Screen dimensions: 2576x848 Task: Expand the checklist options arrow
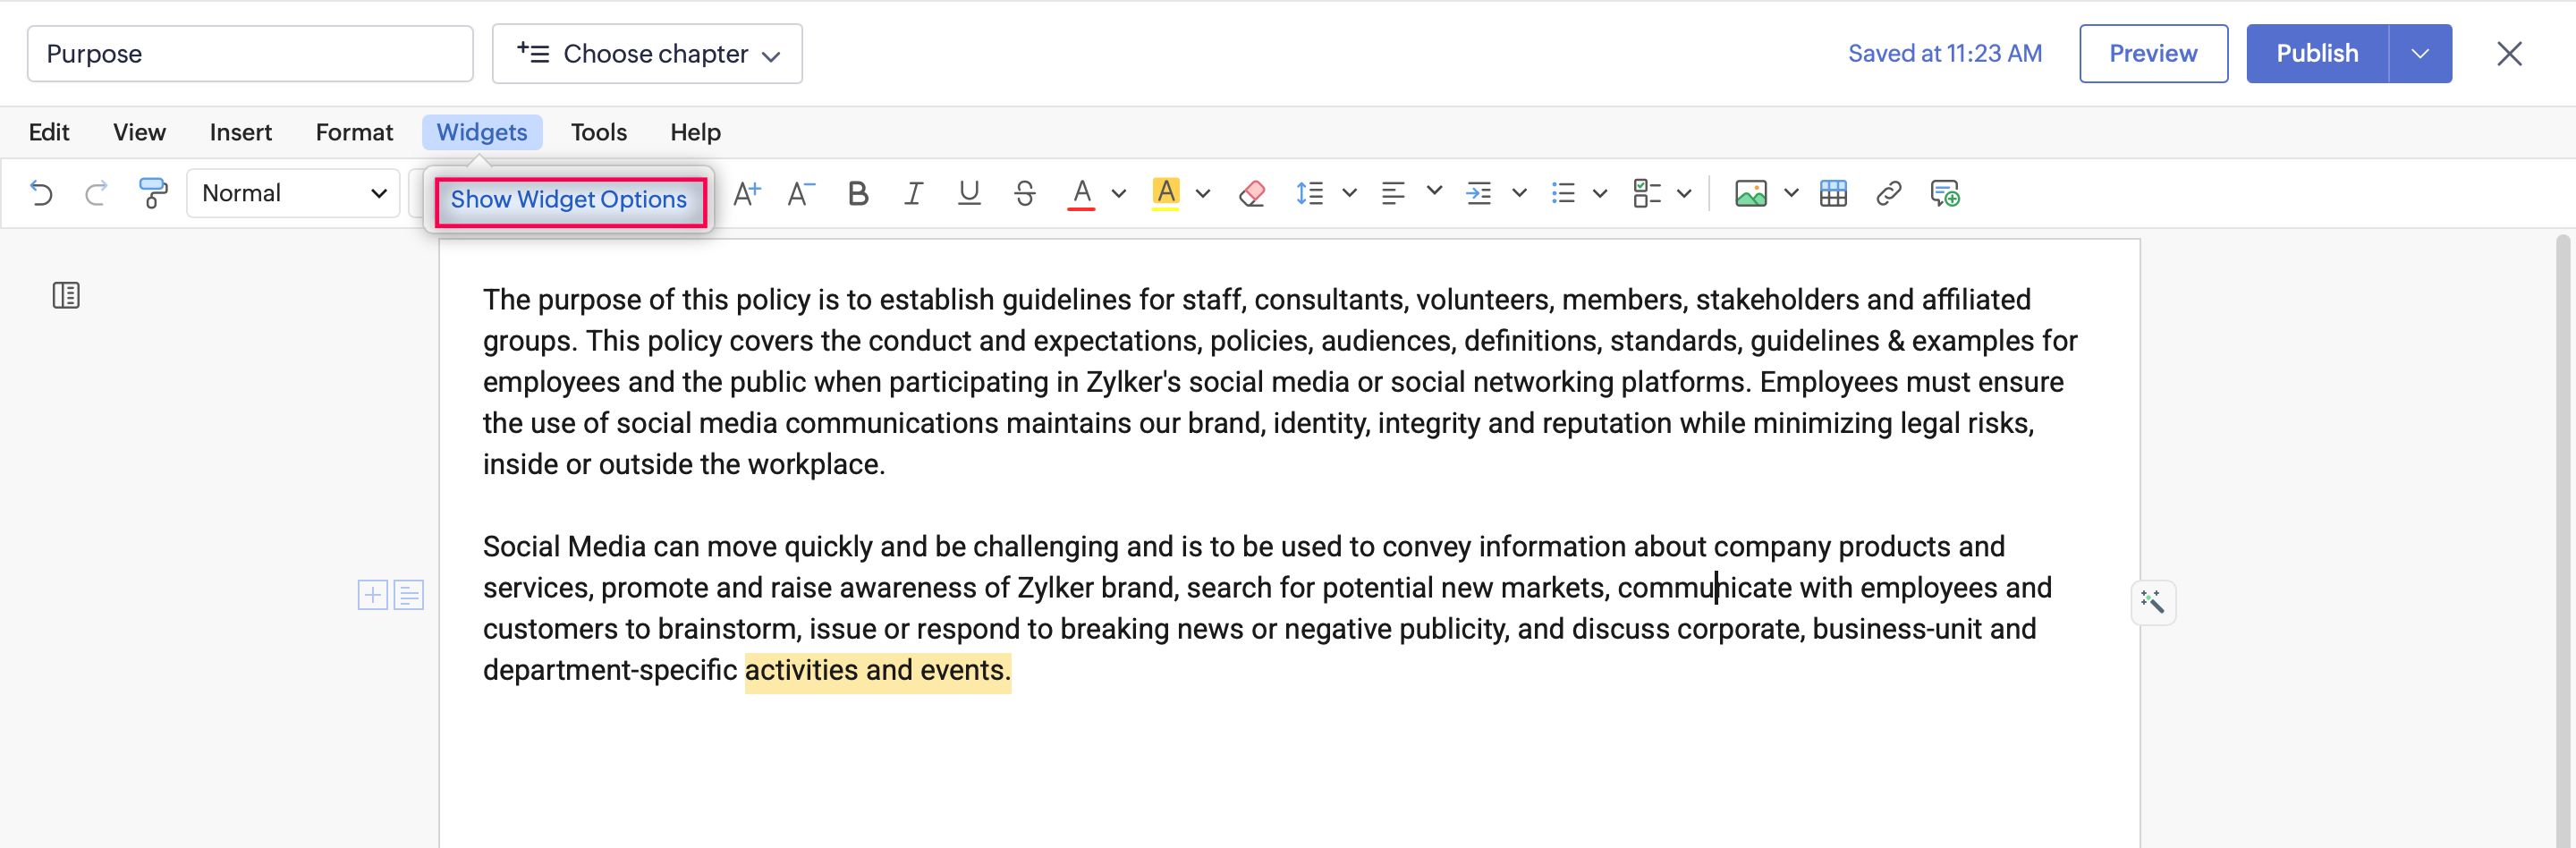coord(1684,193)
